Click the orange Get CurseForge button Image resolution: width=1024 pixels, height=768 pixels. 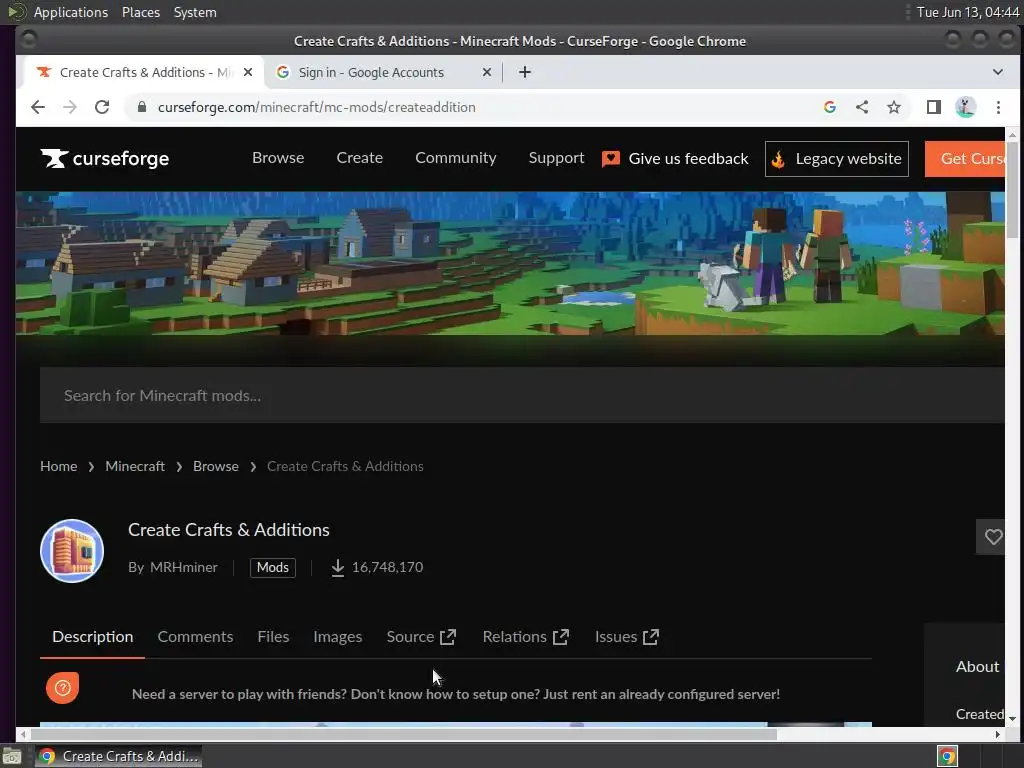click(965, 159)
